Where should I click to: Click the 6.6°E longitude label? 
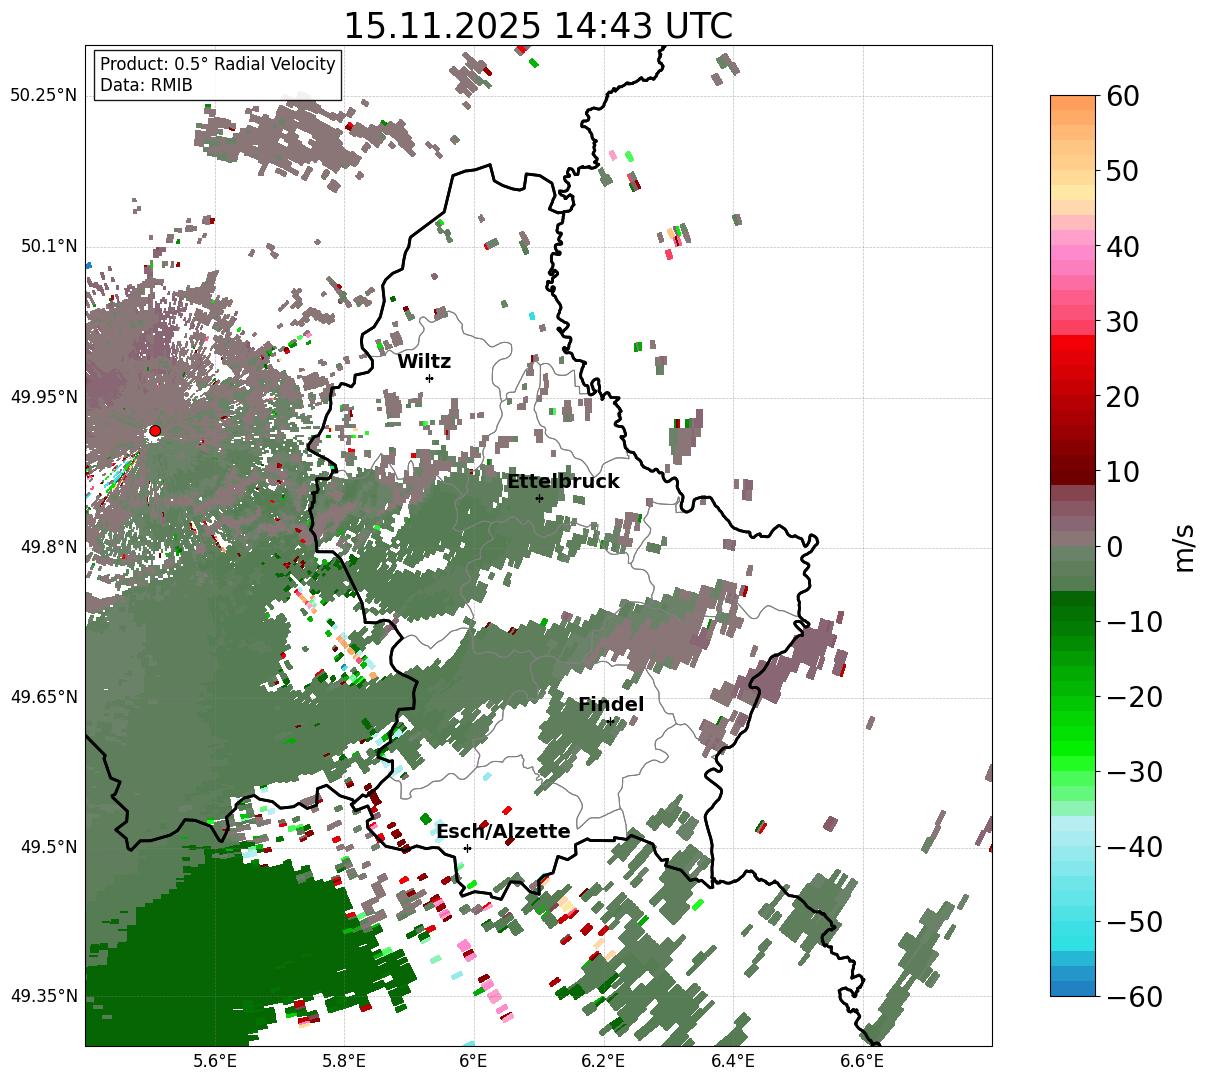pyautogui.click(x=862, y=1061)
